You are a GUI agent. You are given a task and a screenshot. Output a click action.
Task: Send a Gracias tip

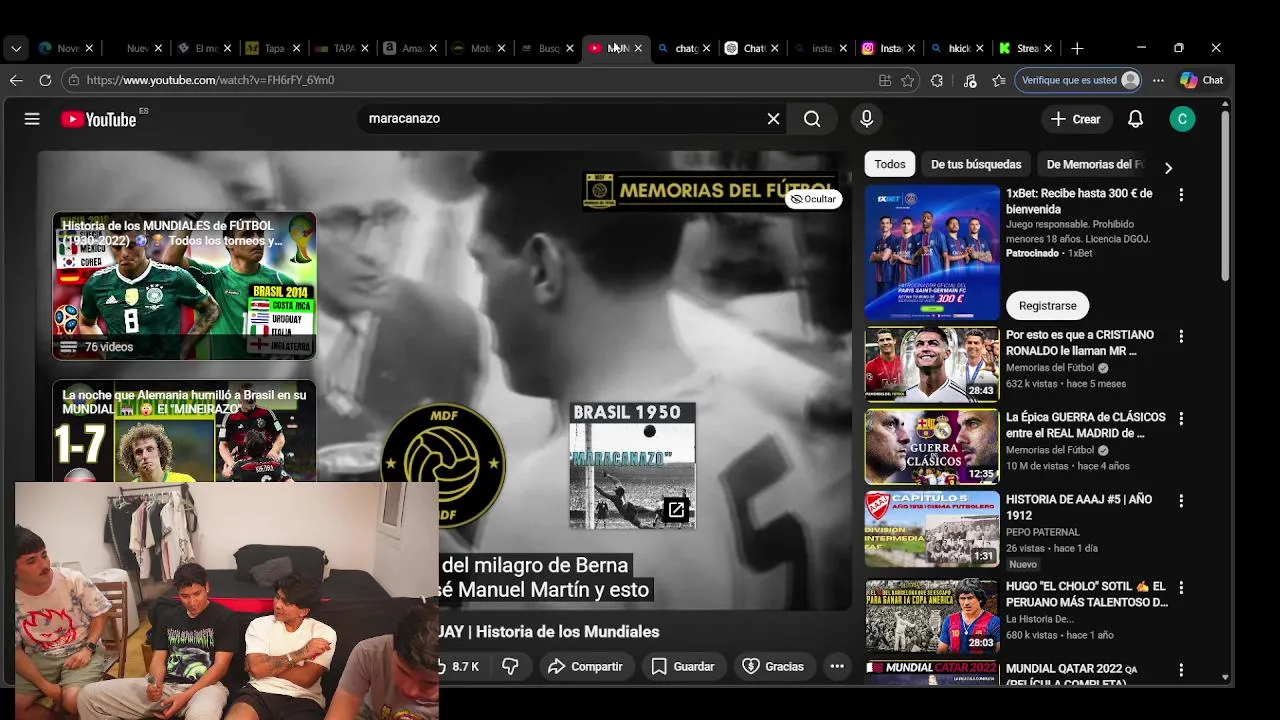pos(773,666)
